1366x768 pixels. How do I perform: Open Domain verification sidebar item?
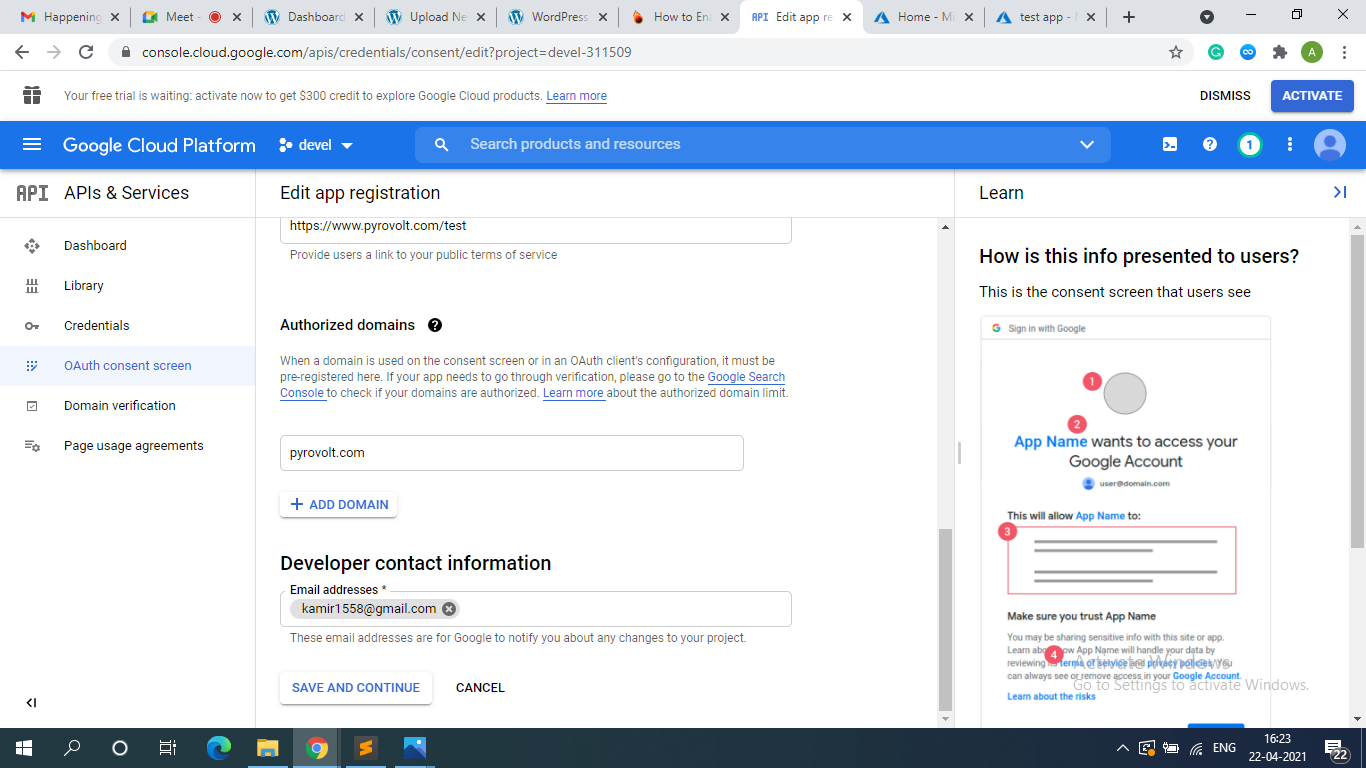(x=119, y=405)
